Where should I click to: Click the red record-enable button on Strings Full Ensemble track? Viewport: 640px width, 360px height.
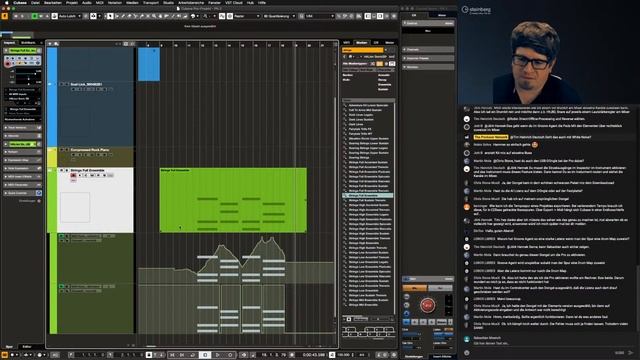point(73,176)
